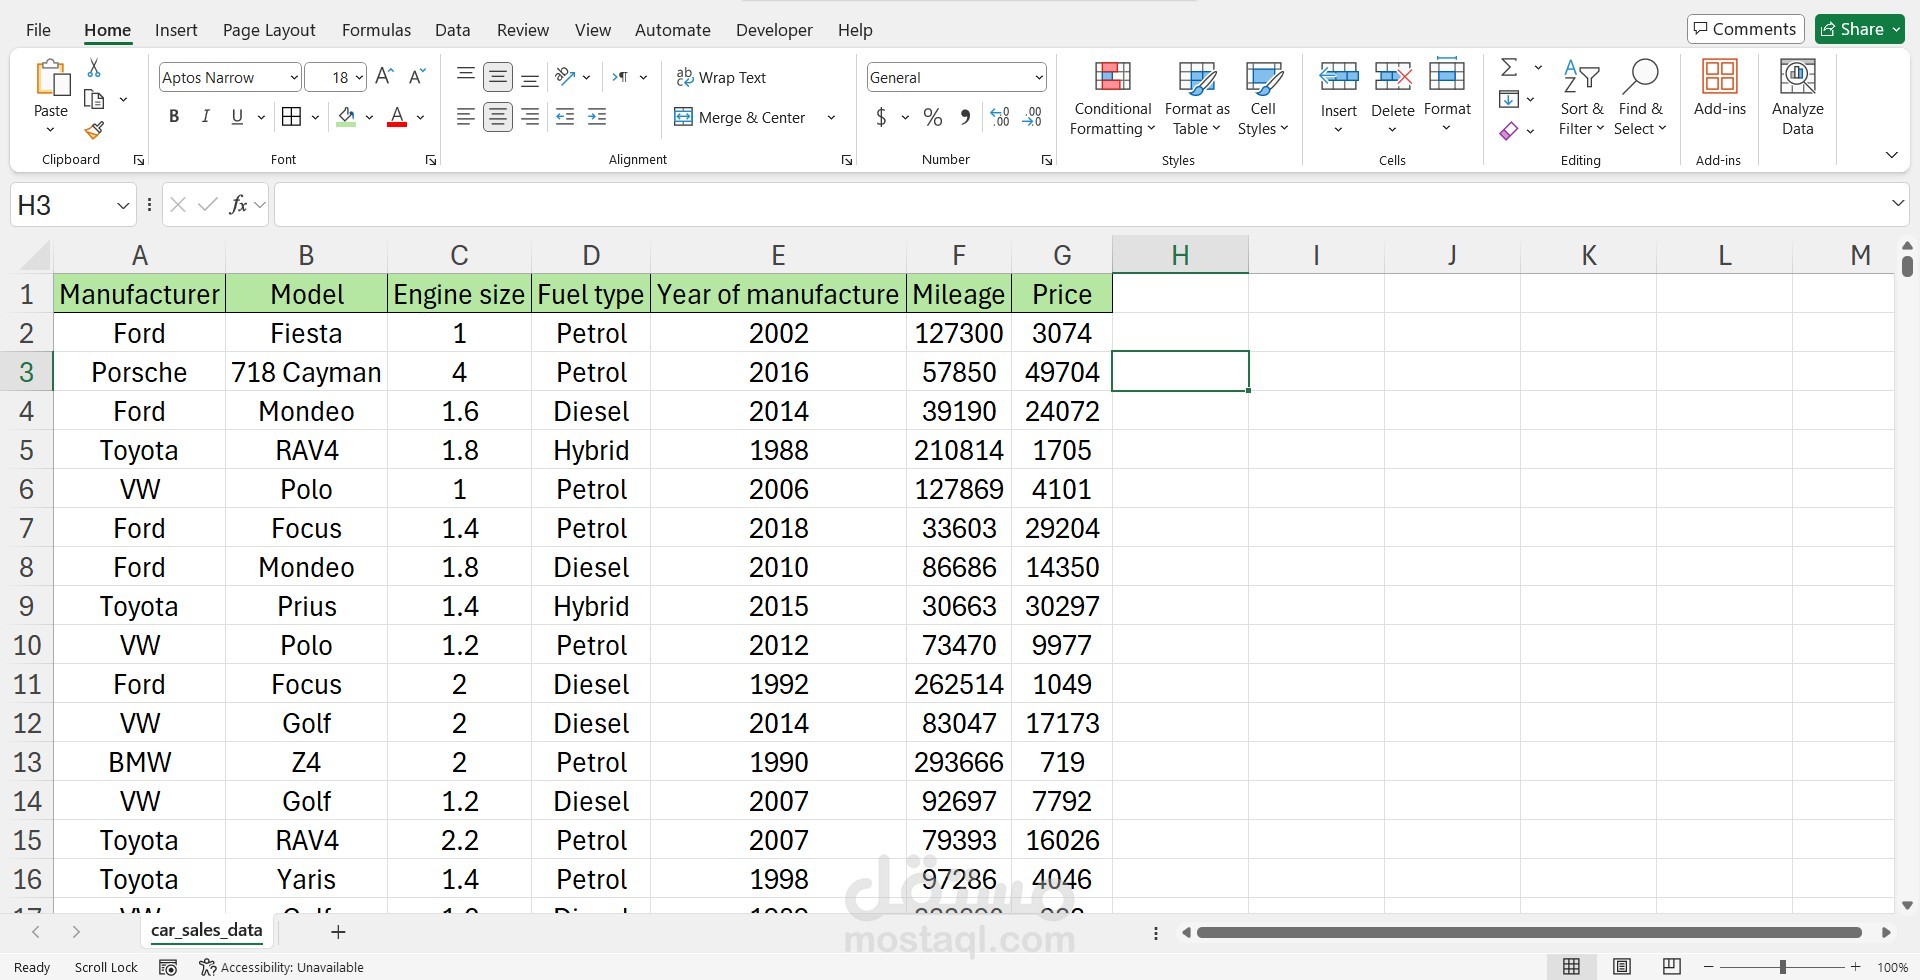The image size is (1920, 980).
Task: Click the Cut scissors icon
Action: click(94, 68)
